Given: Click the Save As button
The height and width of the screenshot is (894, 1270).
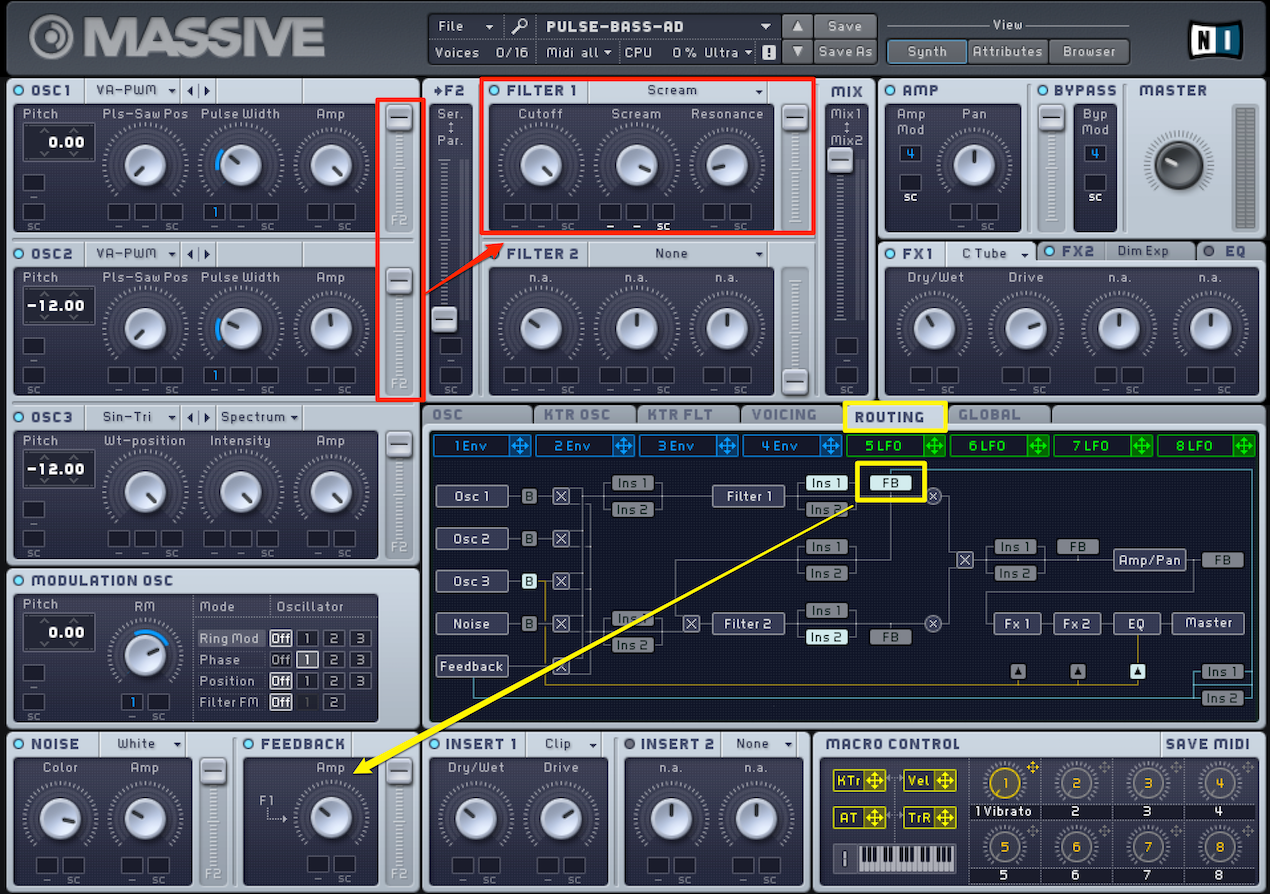Looking at the screenshot, I should click(845, 52).
